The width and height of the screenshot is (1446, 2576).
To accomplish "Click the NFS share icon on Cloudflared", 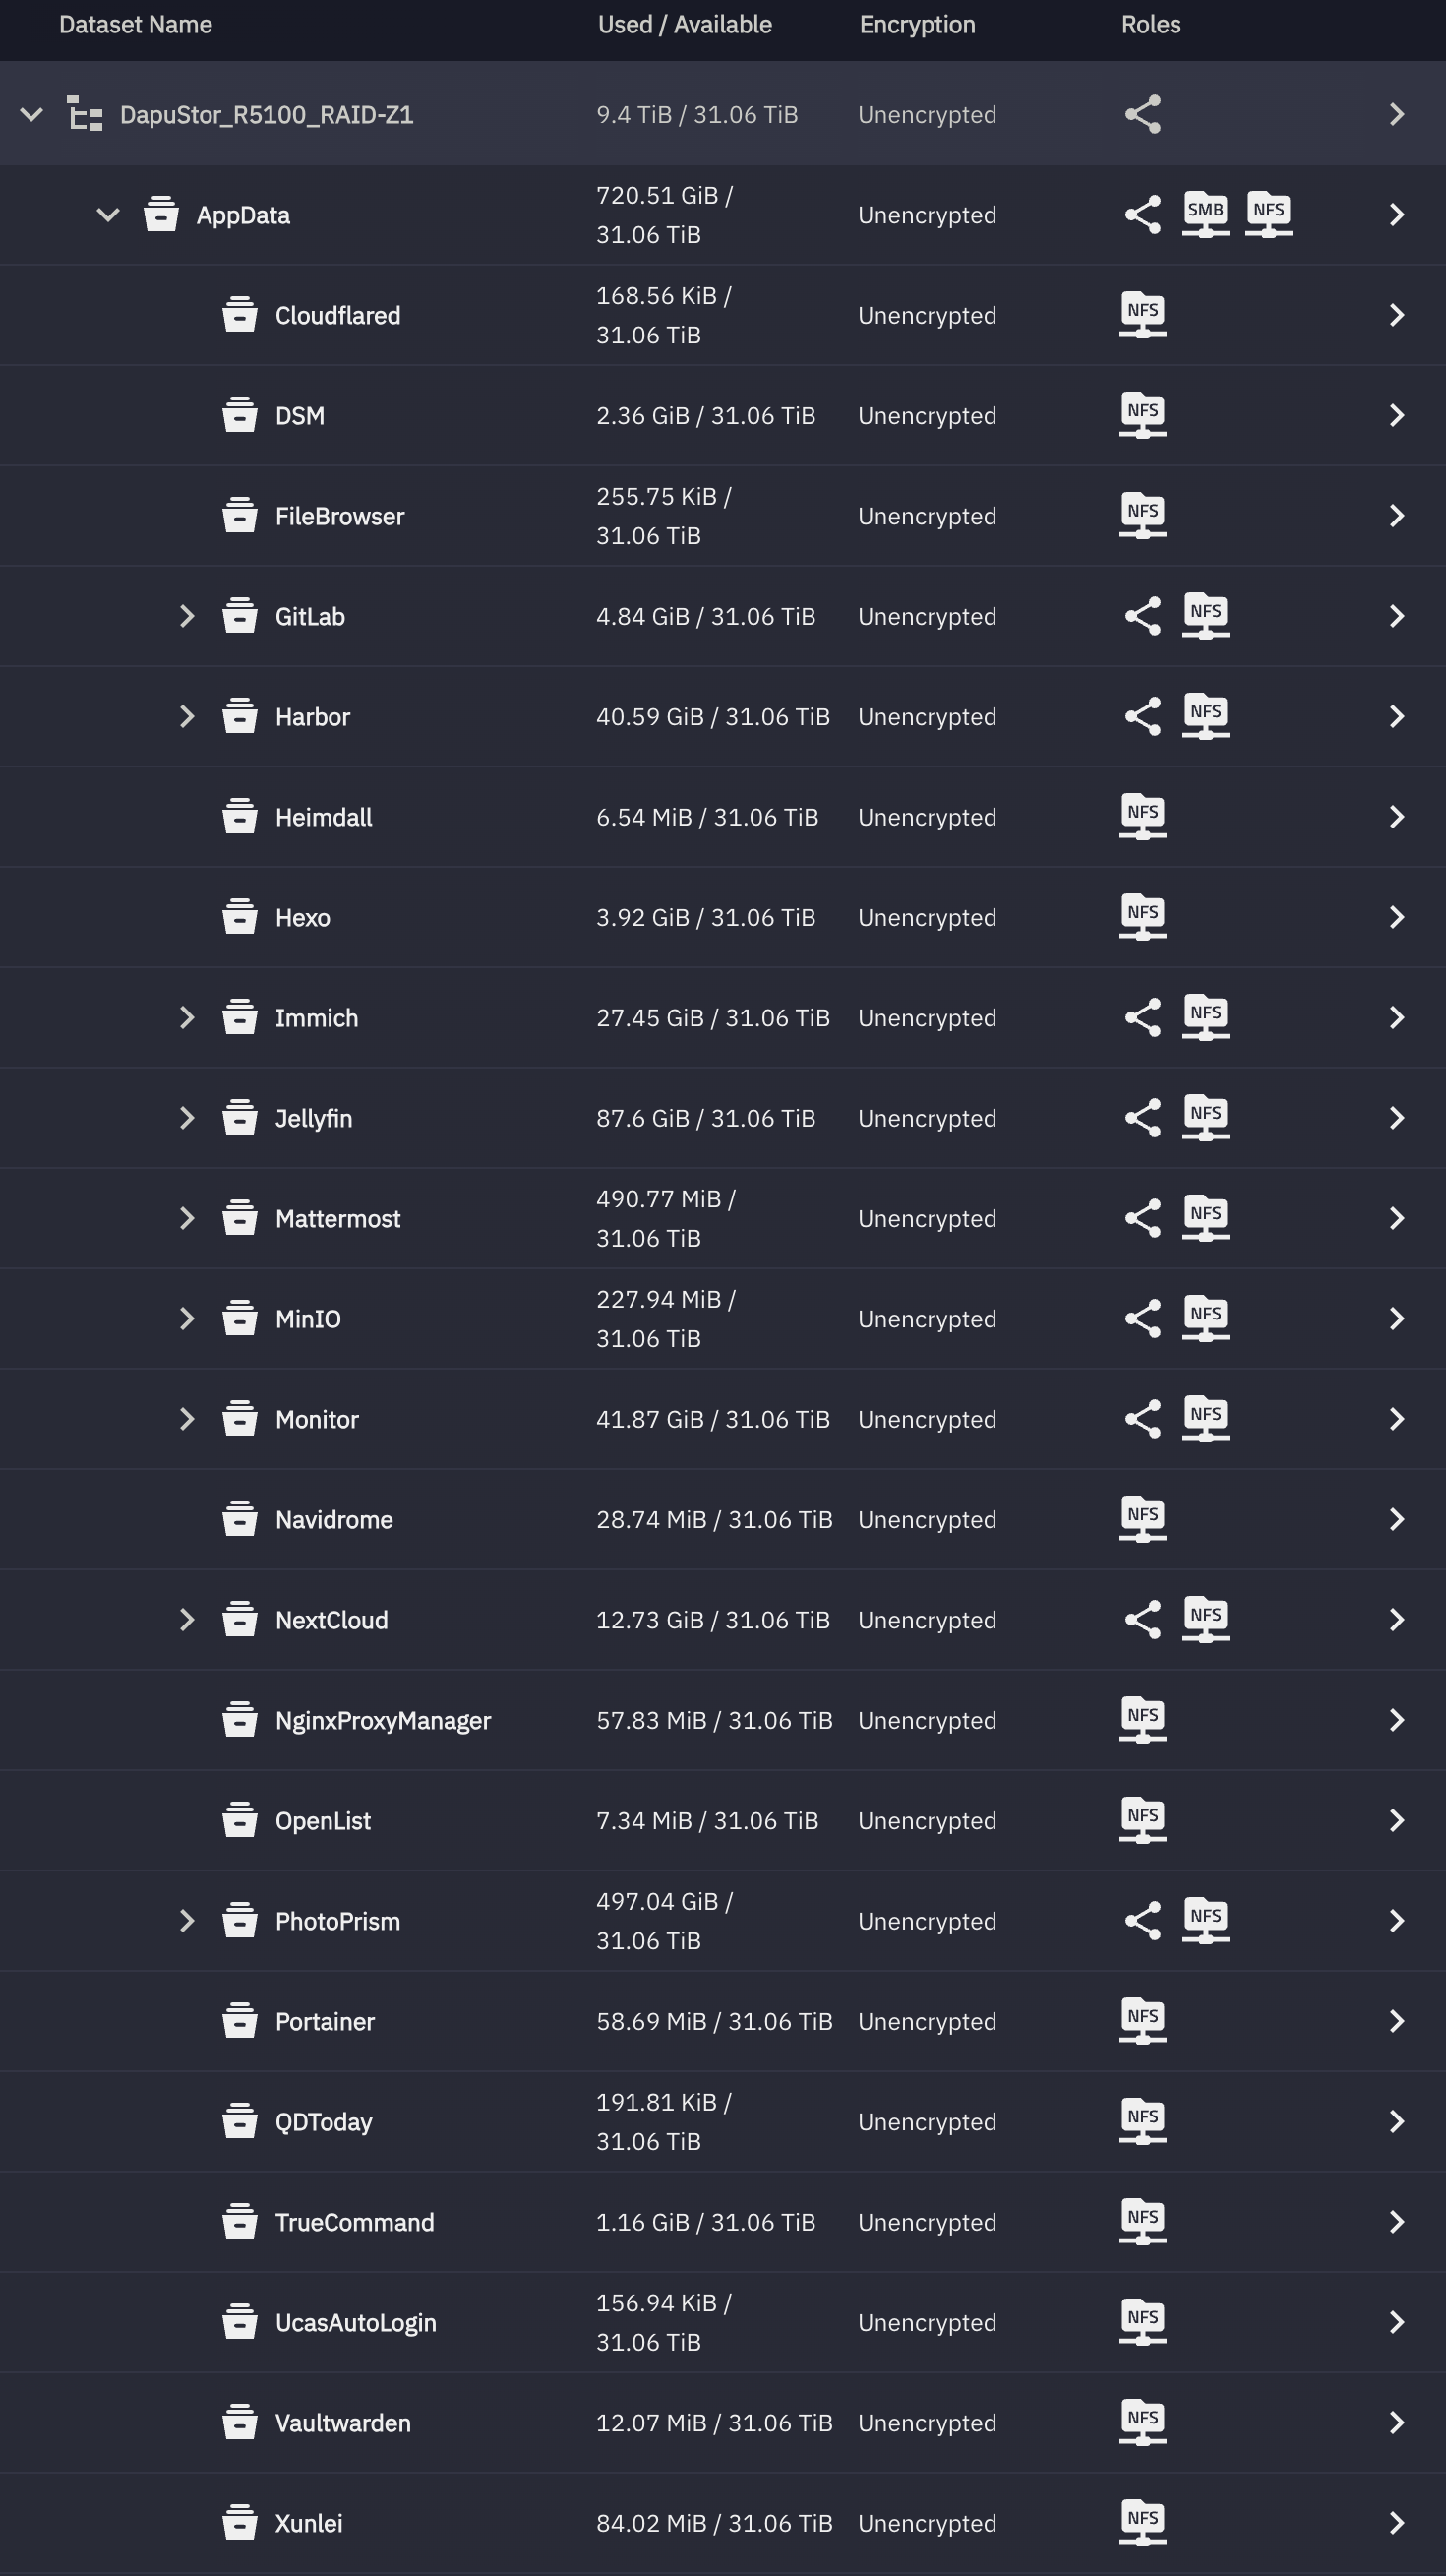I will click(x=1142, y=315).
